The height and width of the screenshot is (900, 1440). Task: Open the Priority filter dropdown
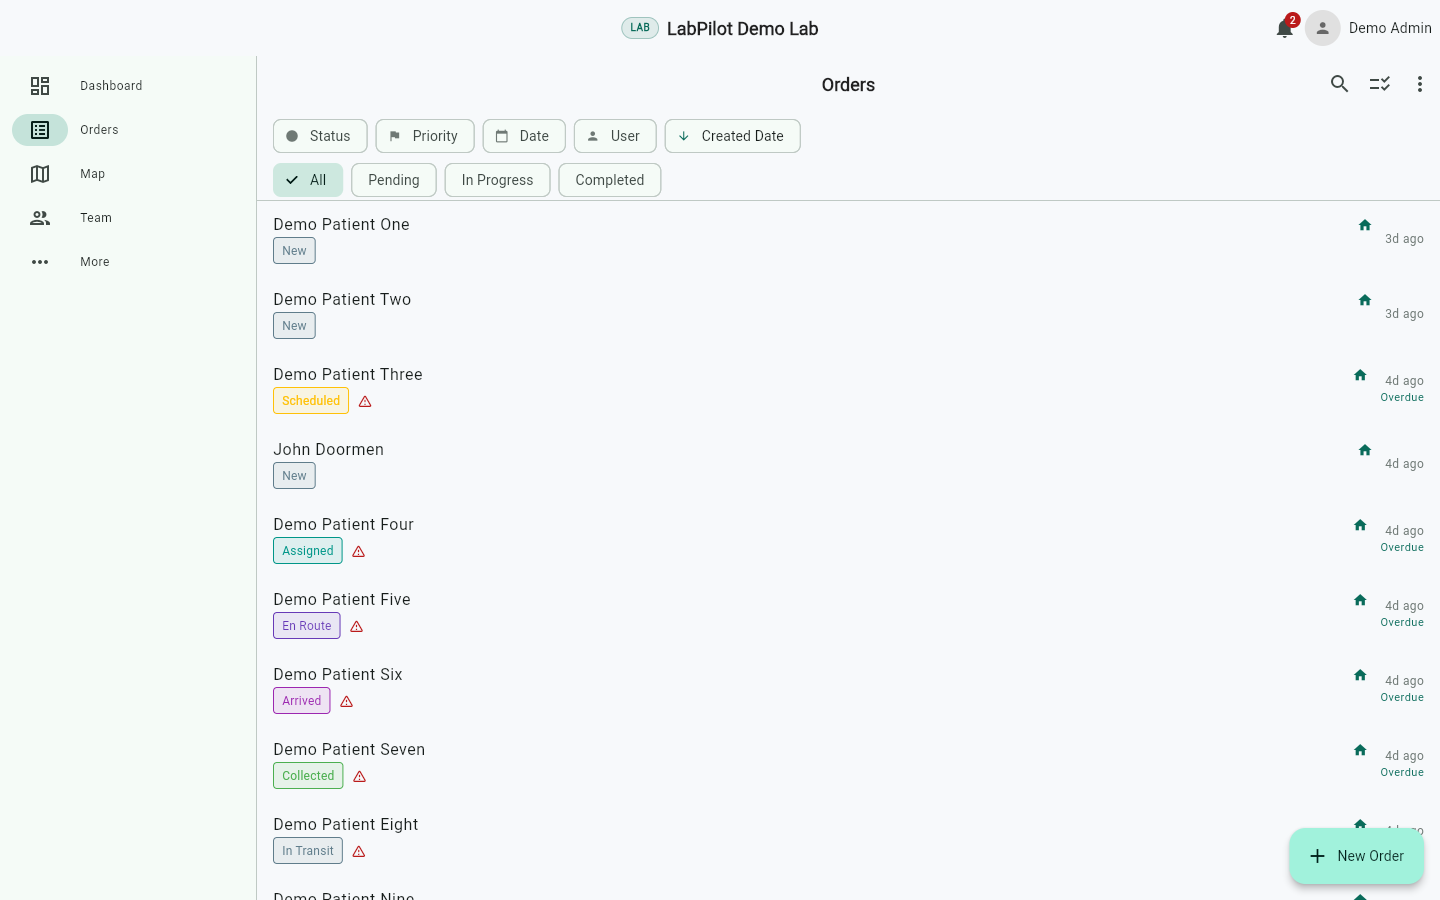click(425, 136)
